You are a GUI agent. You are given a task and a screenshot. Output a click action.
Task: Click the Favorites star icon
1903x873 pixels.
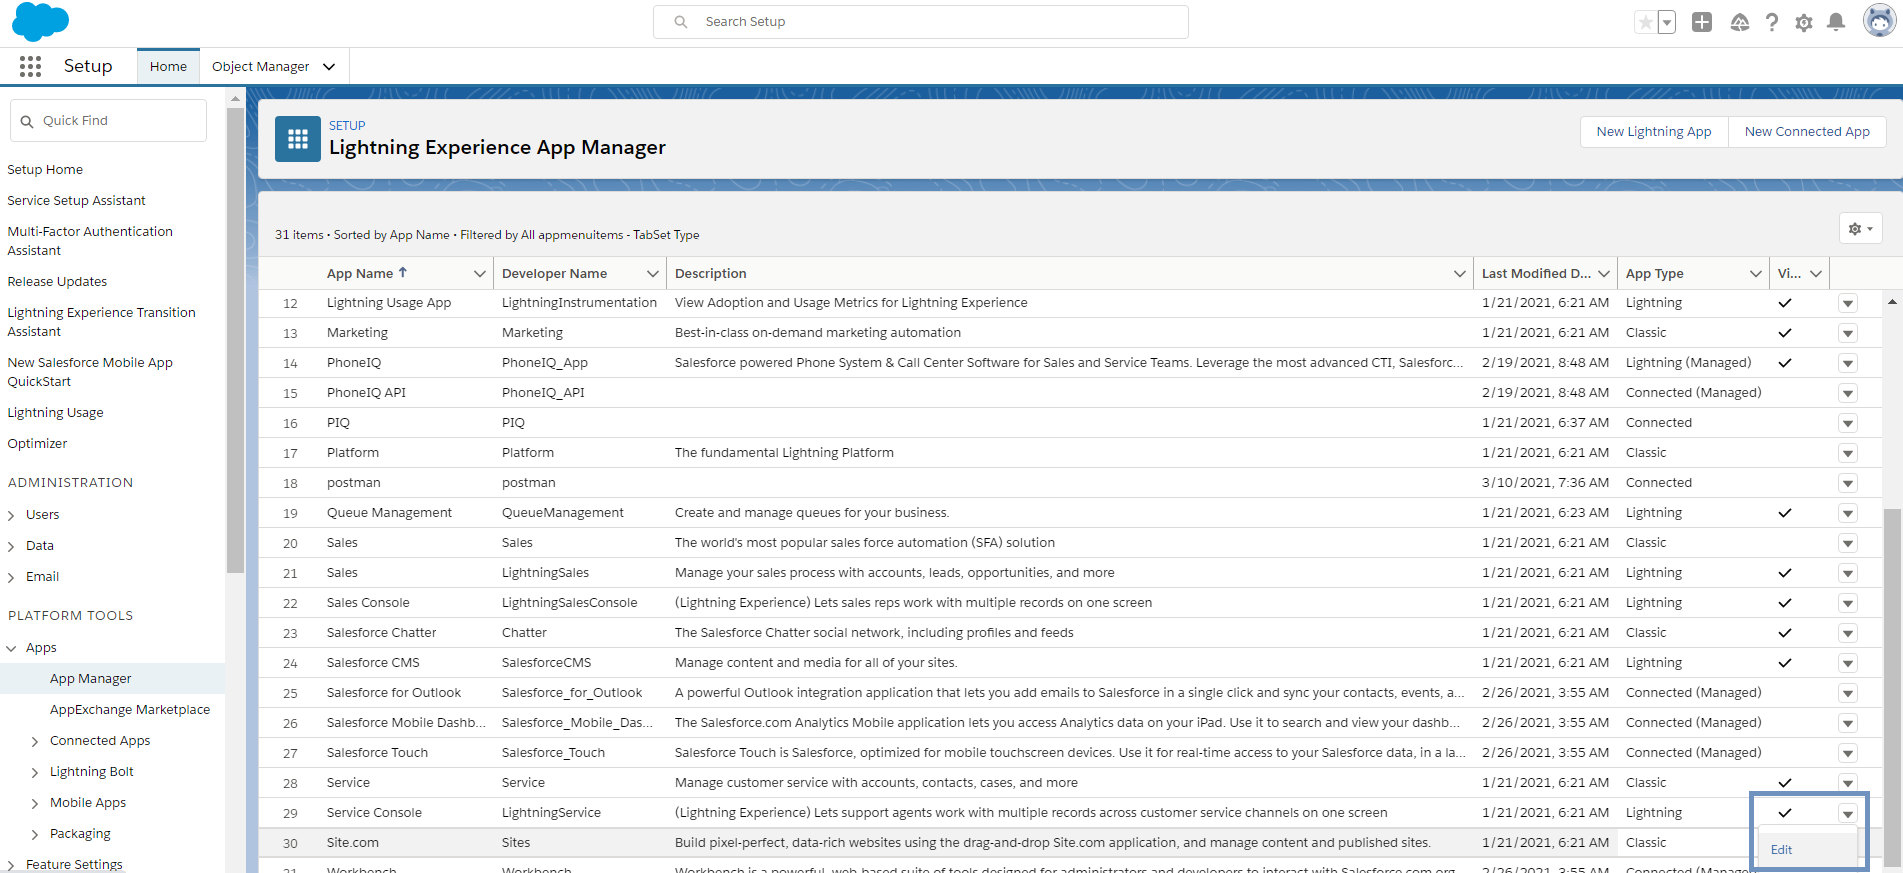tap(1645, 22)
